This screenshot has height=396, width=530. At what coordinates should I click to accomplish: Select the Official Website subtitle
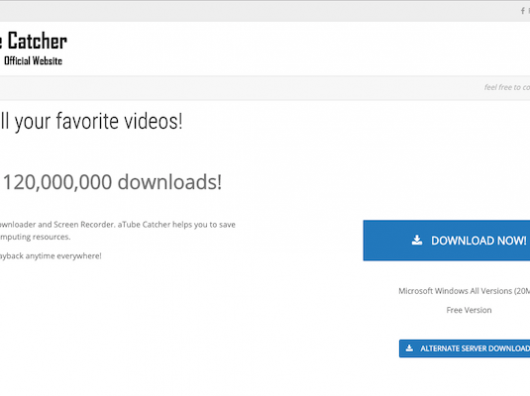coord(33,61)
